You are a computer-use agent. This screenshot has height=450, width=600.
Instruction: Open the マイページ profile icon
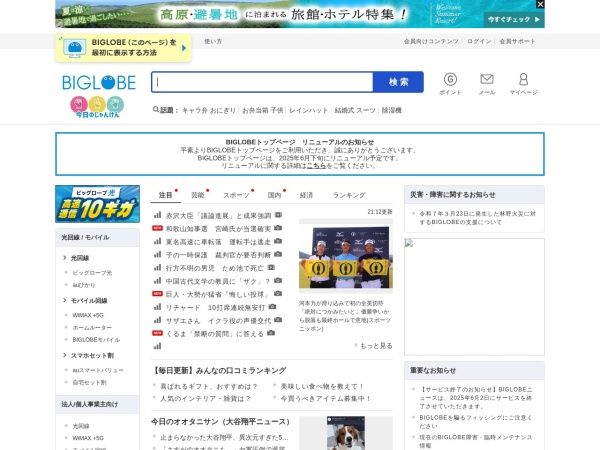pos(523,84)
